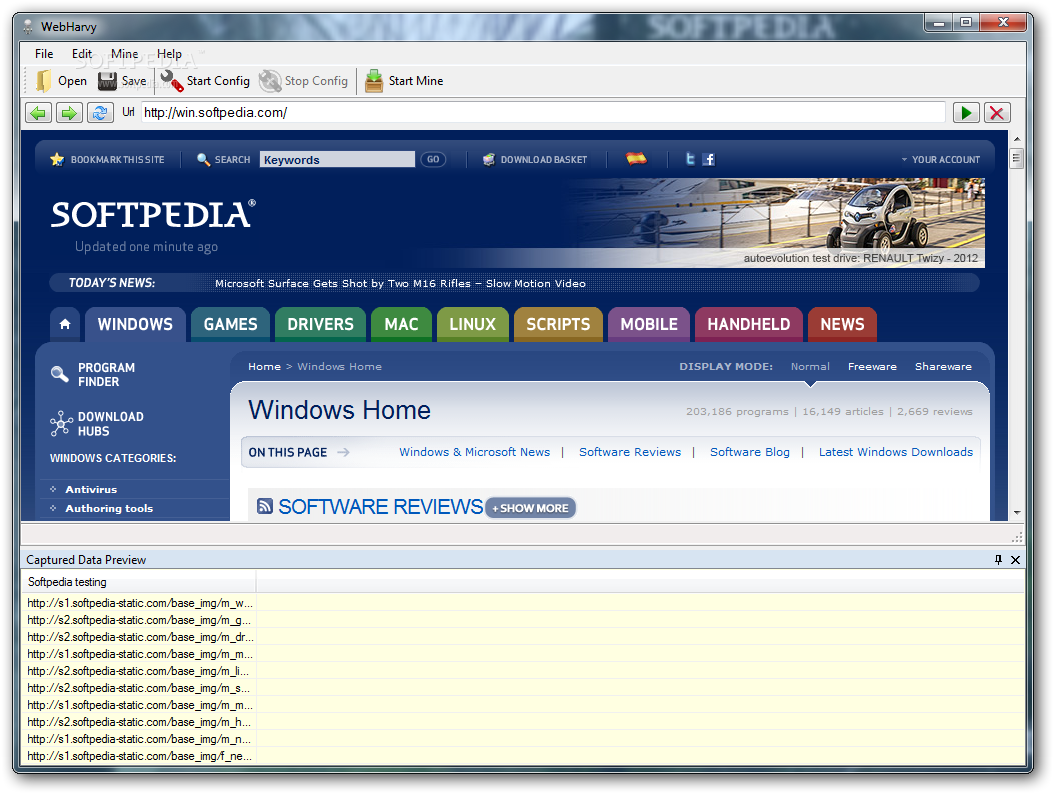The width and height of the screenshot is (1054, 794).
Task: Select the captured row ending m_dr...
Action: [x=140, y=637]
